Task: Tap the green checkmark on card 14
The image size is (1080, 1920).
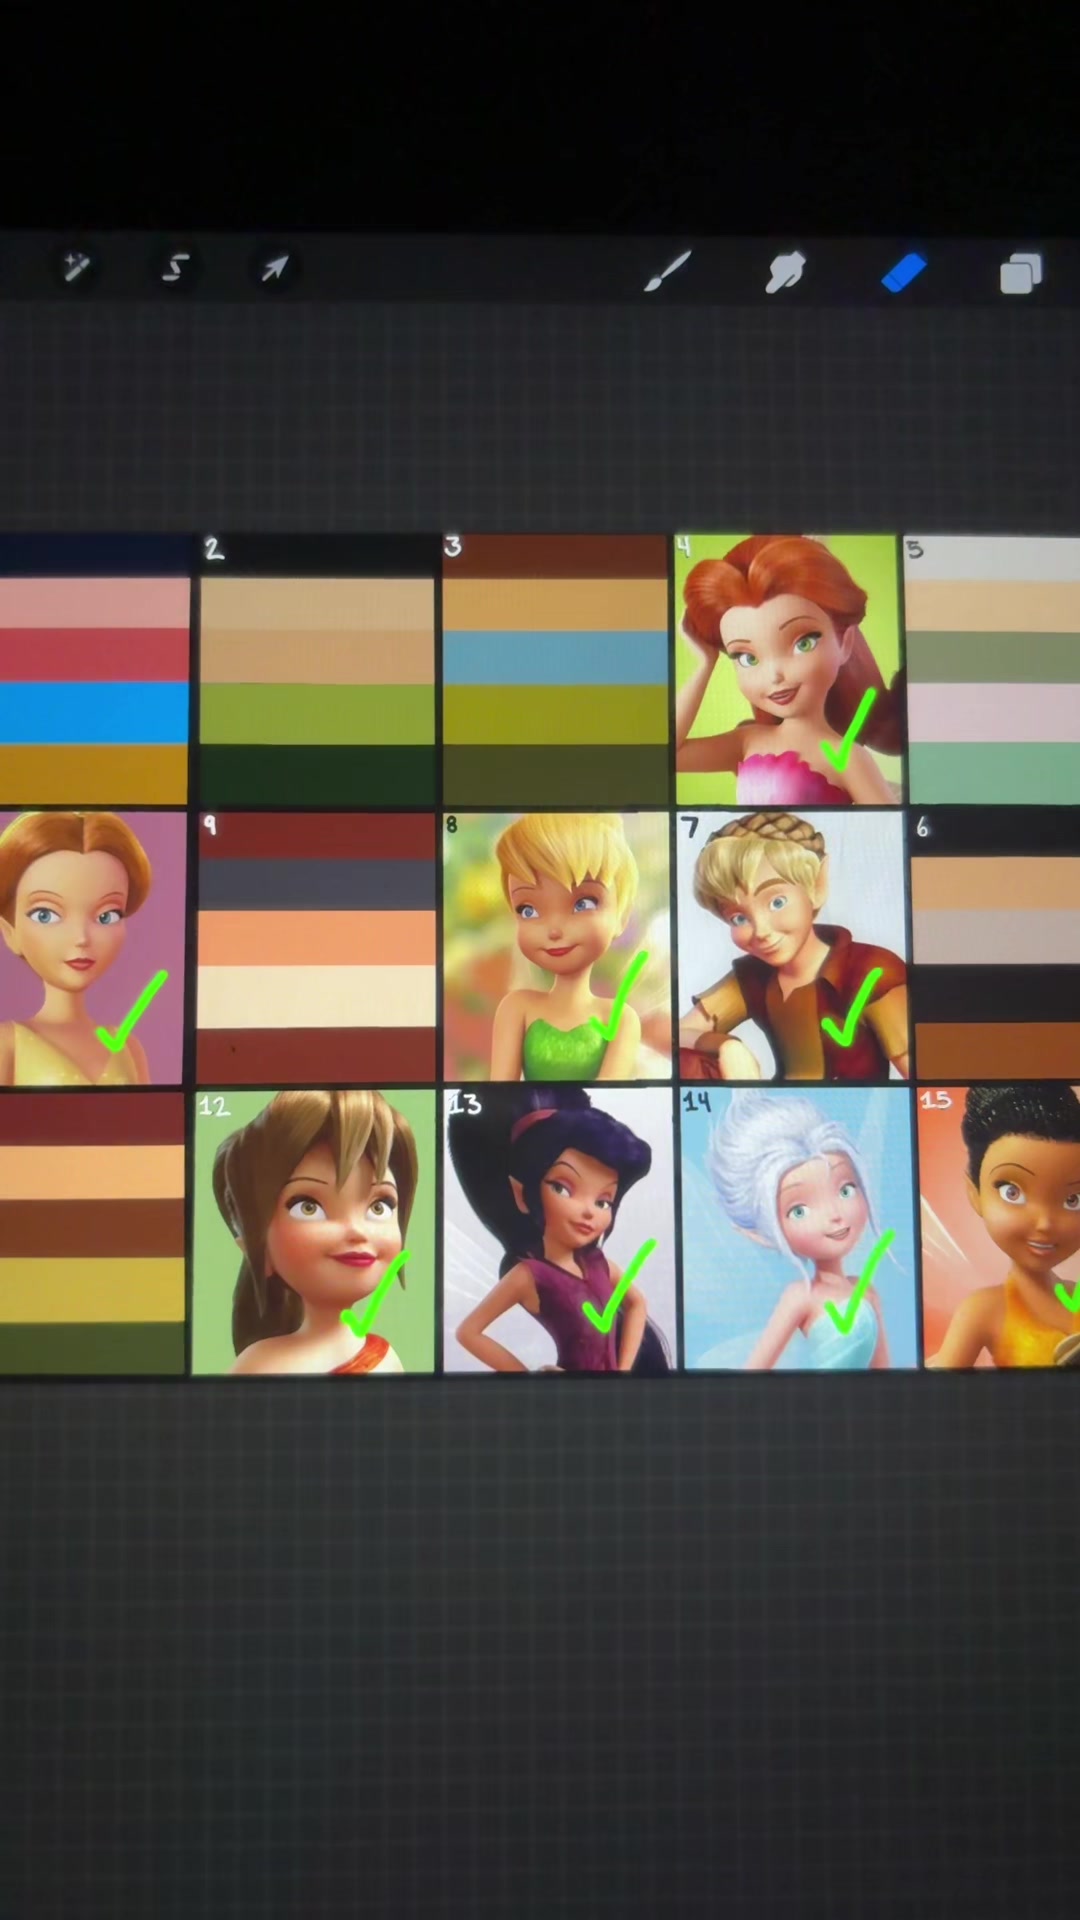Action: coord(859,1284)
